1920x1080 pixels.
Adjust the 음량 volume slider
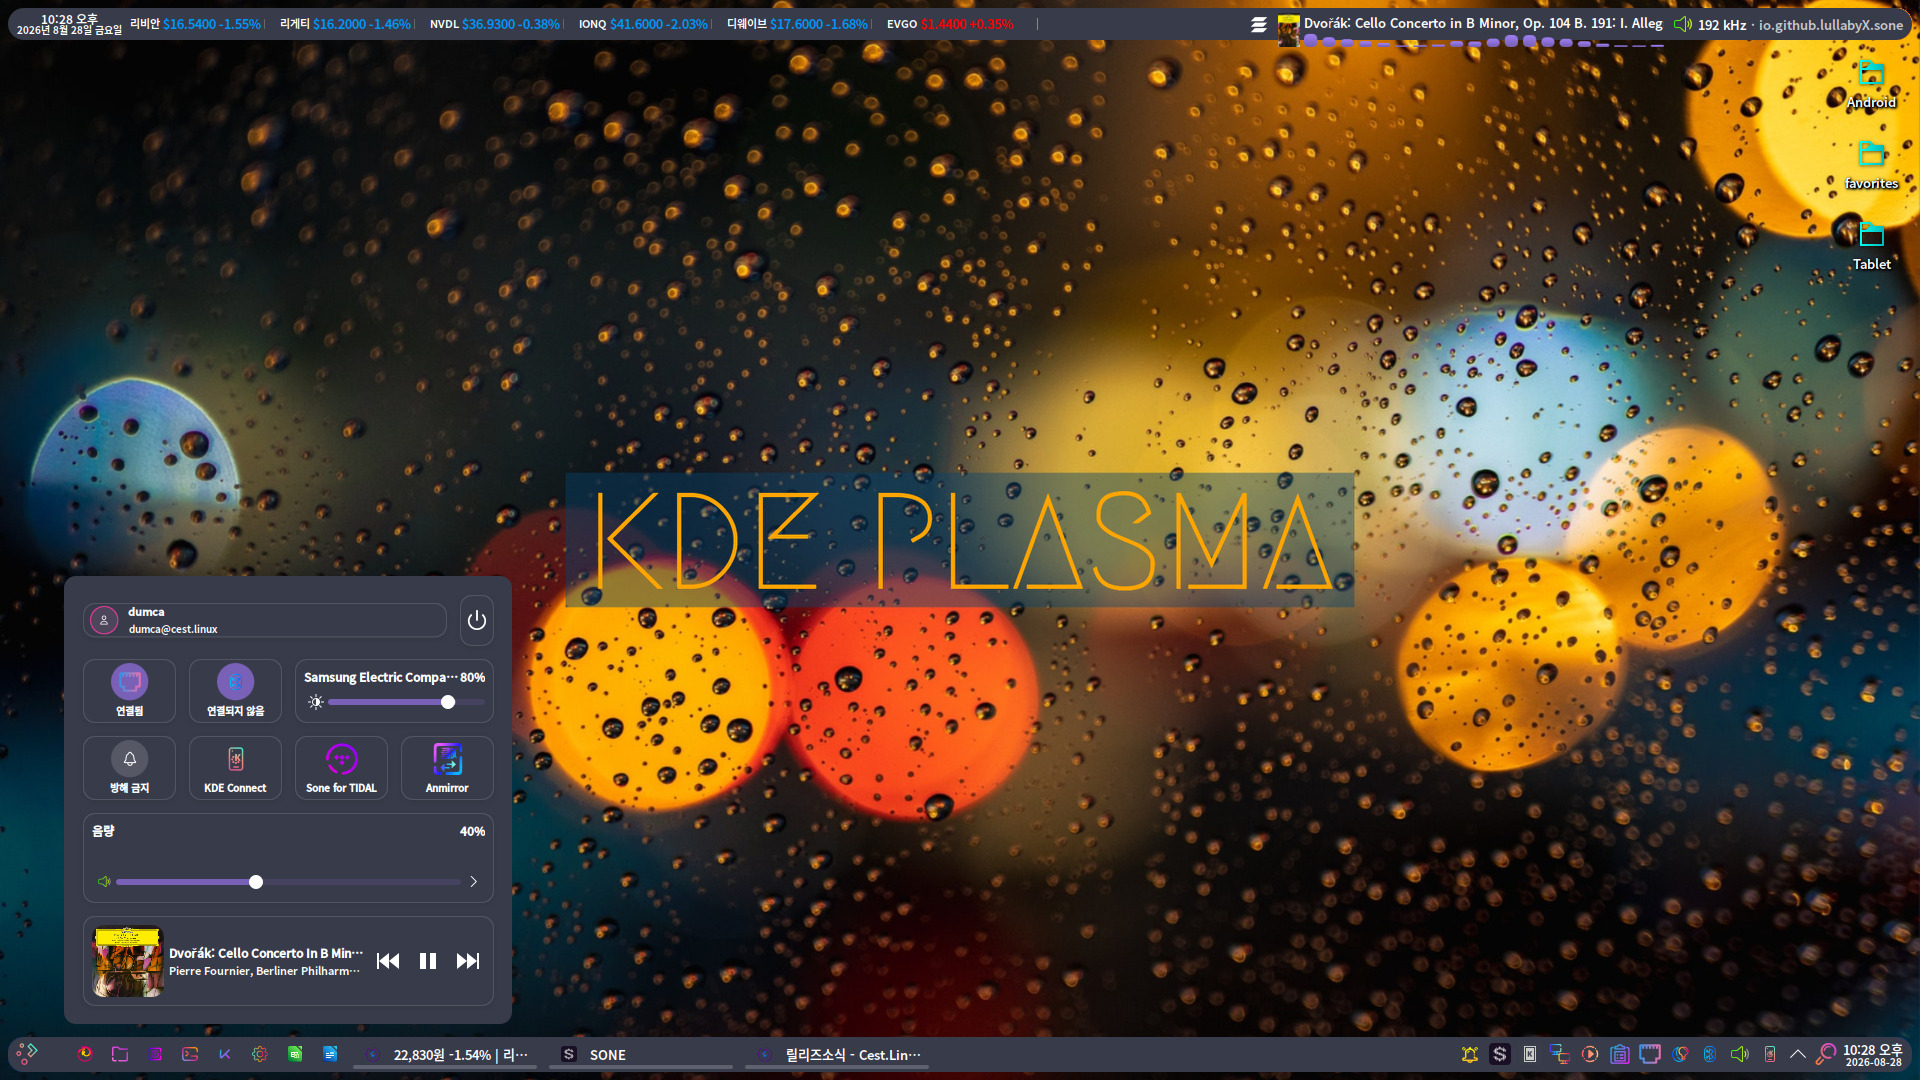click(288, 882)
